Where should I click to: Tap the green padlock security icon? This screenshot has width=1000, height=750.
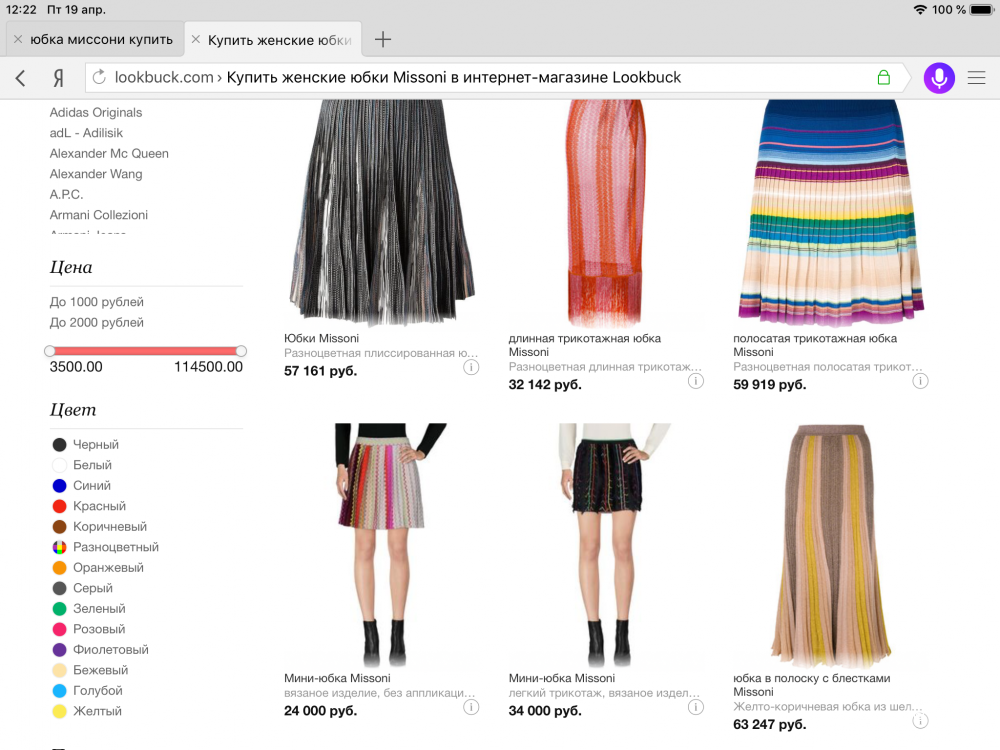point(883,78)
